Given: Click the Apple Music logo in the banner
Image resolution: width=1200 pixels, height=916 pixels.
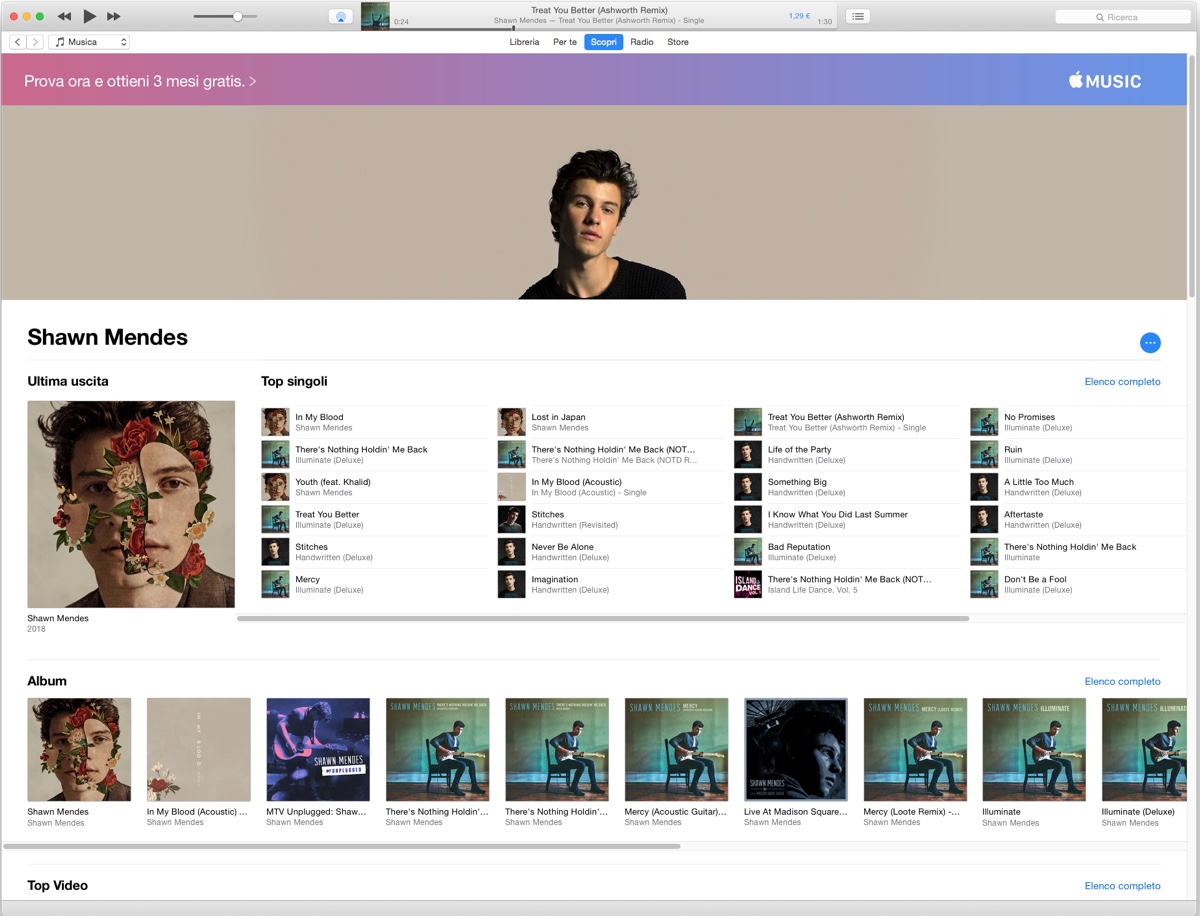Looking at the screenshot, I should [1105, 80].
